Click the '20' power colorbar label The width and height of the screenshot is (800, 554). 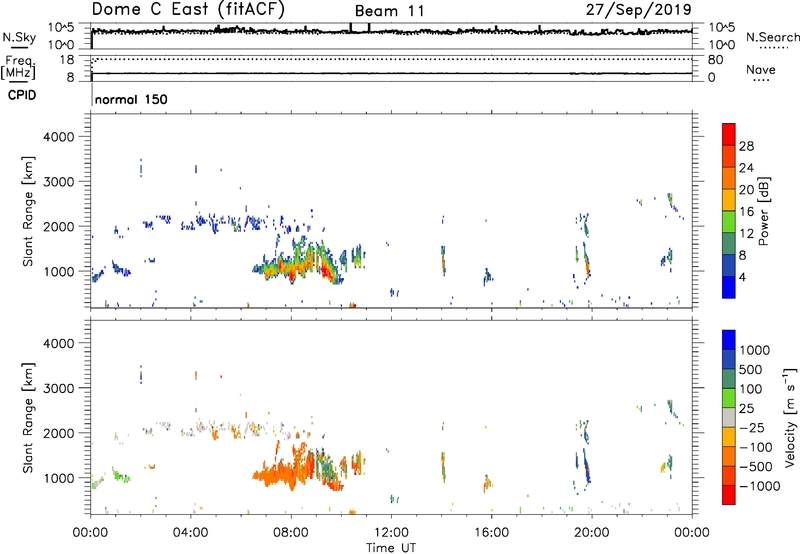(x=746, y=190)
